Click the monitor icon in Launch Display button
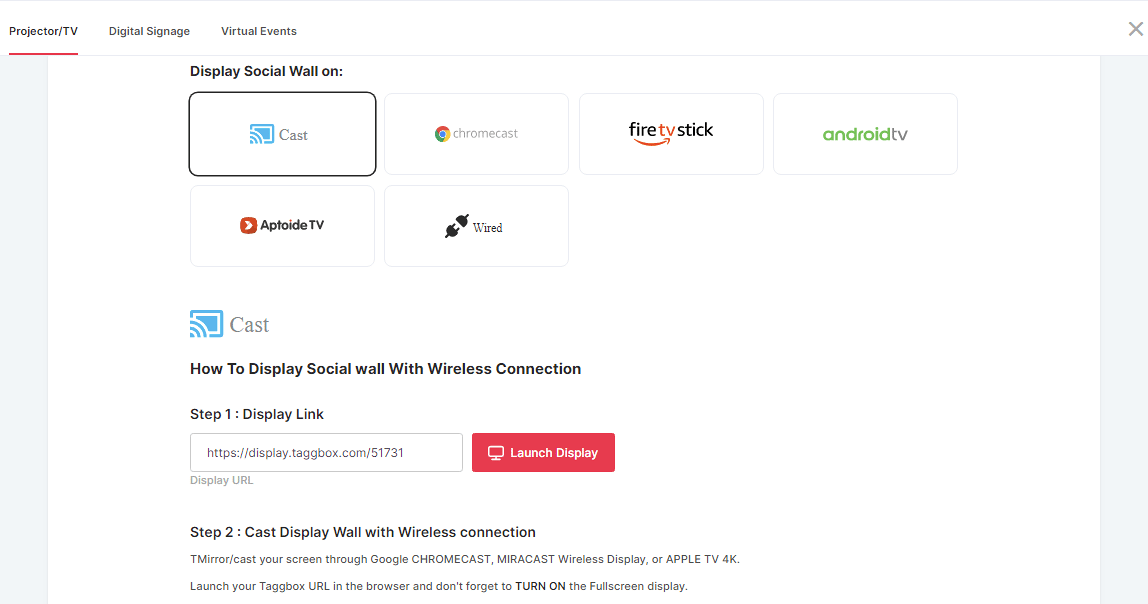This screenshot has width=1148, height=604. tap(495, 453)
